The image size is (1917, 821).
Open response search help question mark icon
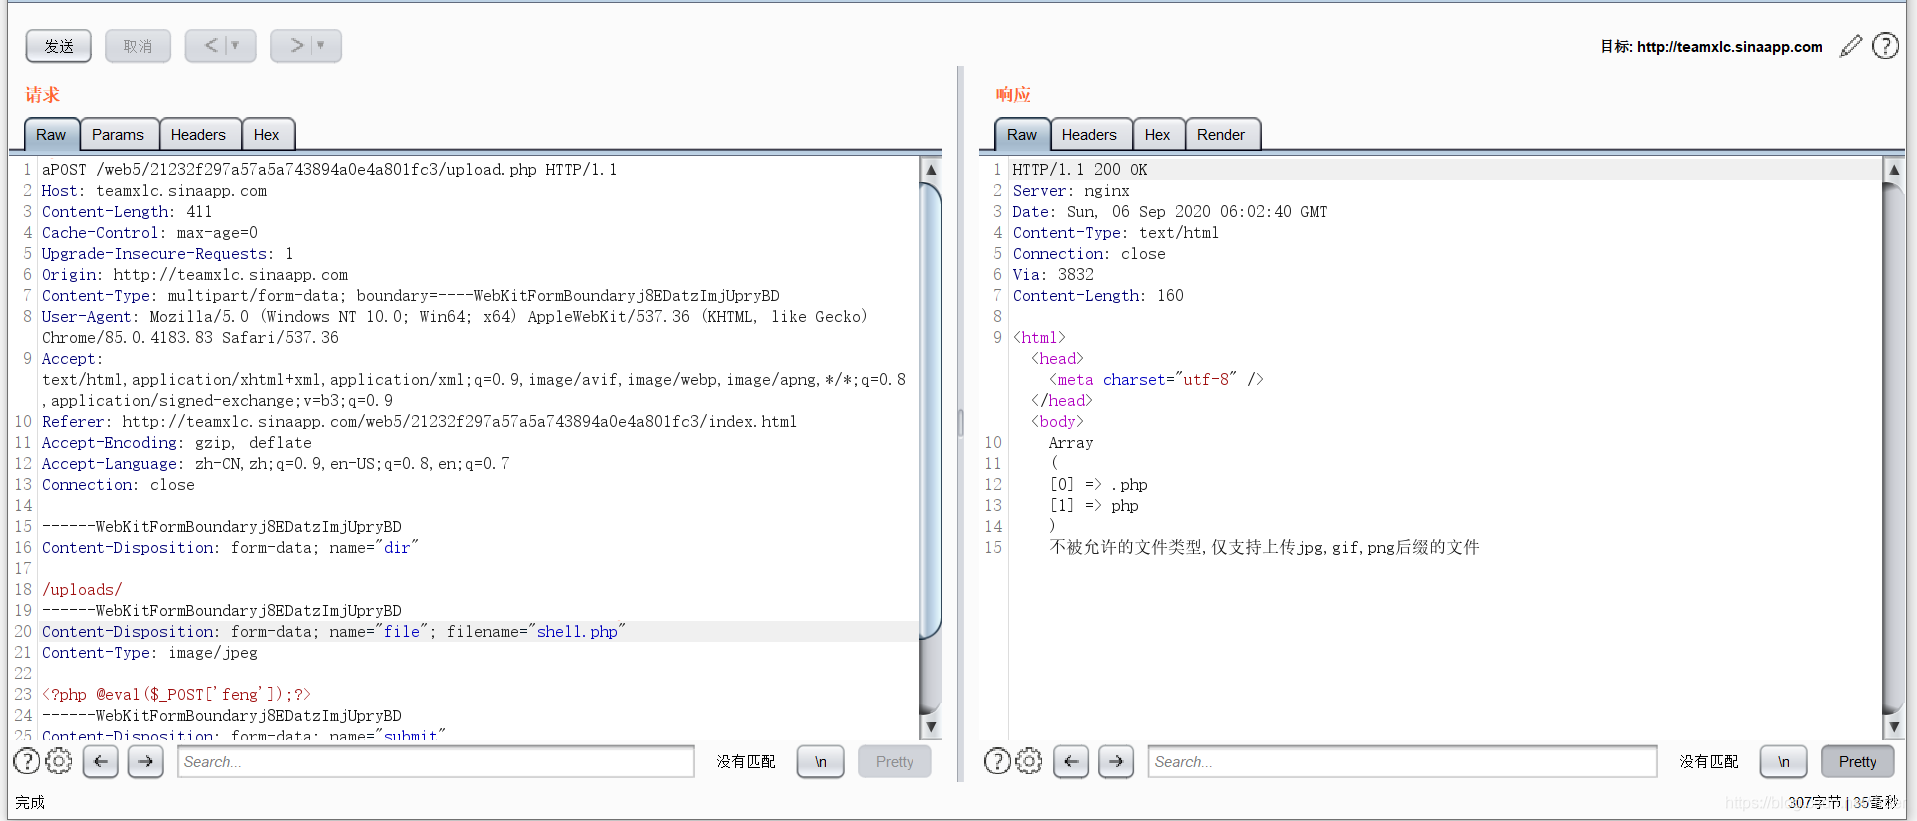[997, 761]
